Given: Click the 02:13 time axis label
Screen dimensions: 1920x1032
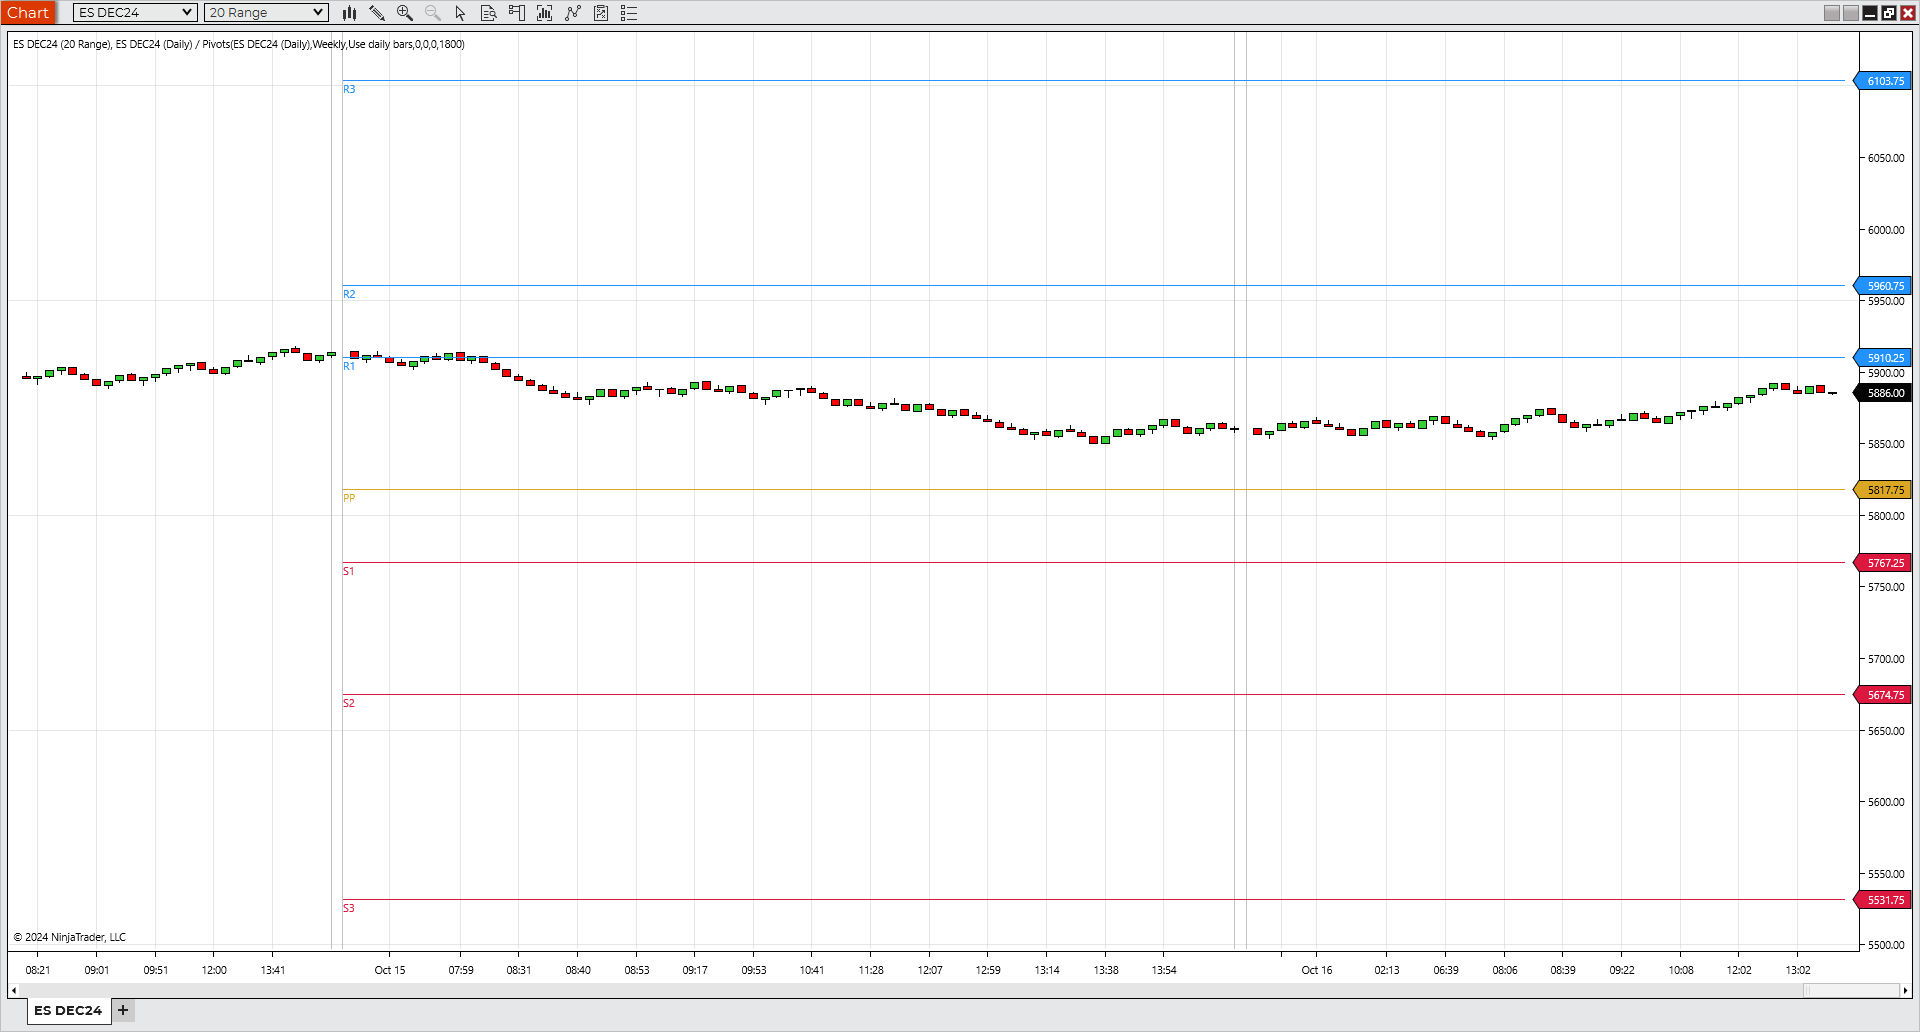Looking at the screenshot, I should (x=1387, y=970).
